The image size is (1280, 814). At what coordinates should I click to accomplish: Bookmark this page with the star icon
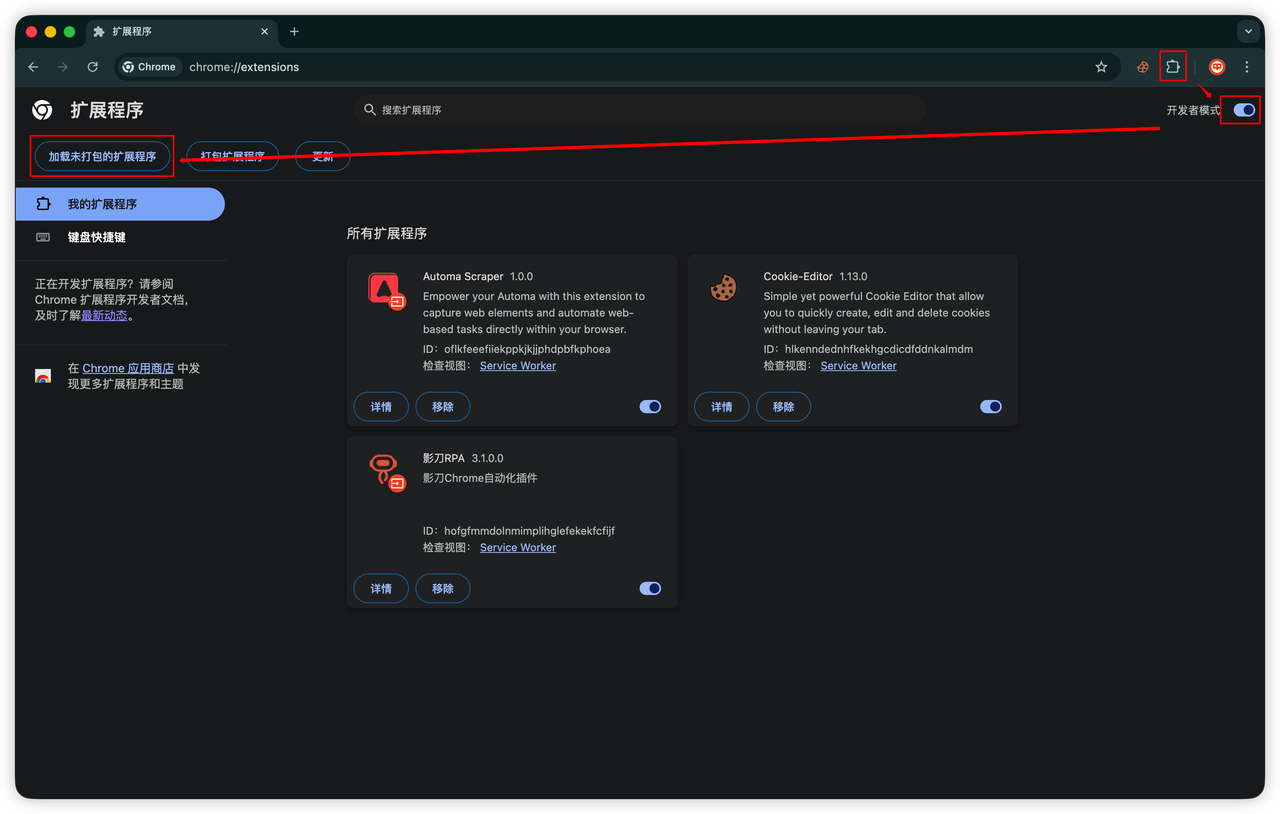[1101, 67]
